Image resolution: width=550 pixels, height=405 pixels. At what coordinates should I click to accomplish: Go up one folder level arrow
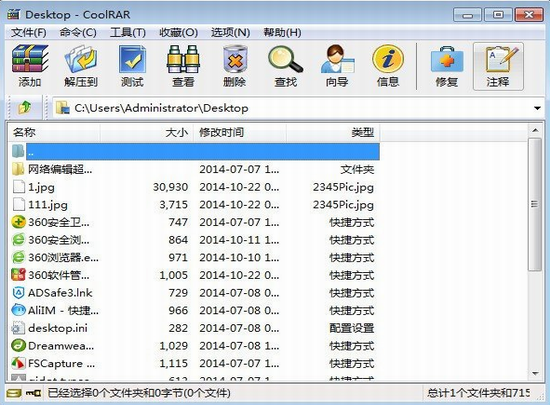coord(25,108)
